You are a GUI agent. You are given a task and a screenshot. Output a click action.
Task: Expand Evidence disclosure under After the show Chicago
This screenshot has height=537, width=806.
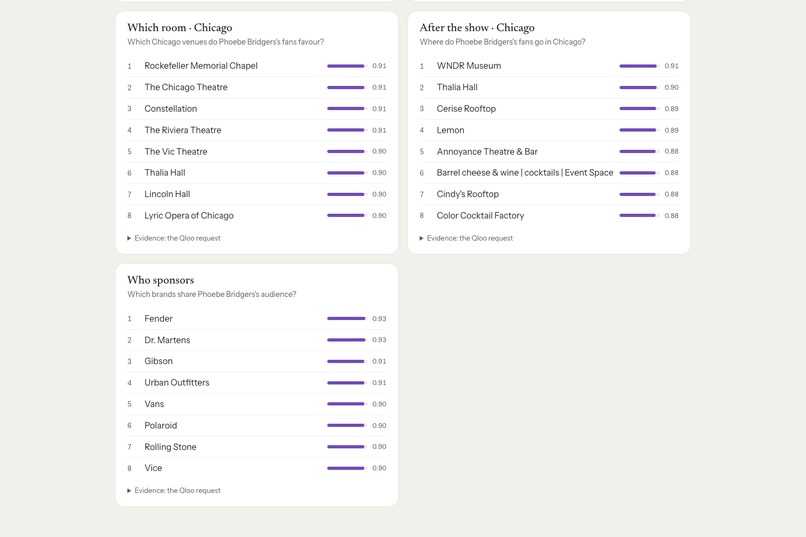pos(466,238)
